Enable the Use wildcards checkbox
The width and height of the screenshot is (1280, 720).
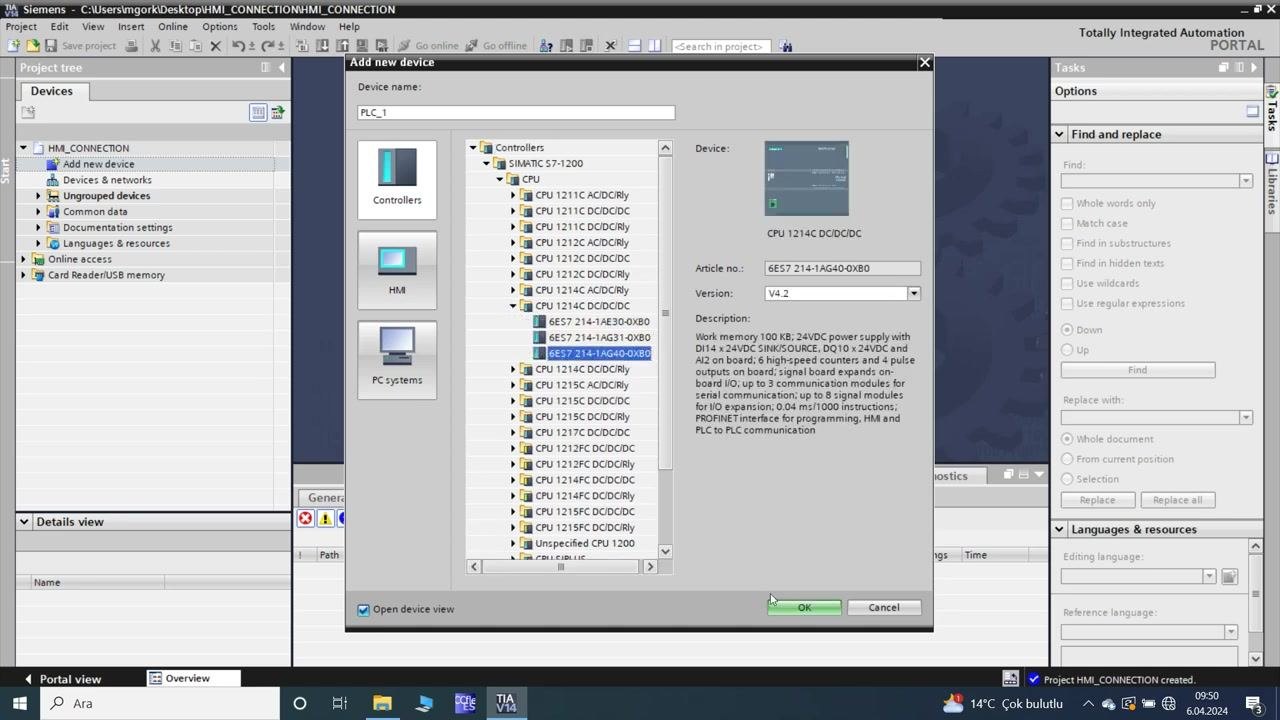1067,283
